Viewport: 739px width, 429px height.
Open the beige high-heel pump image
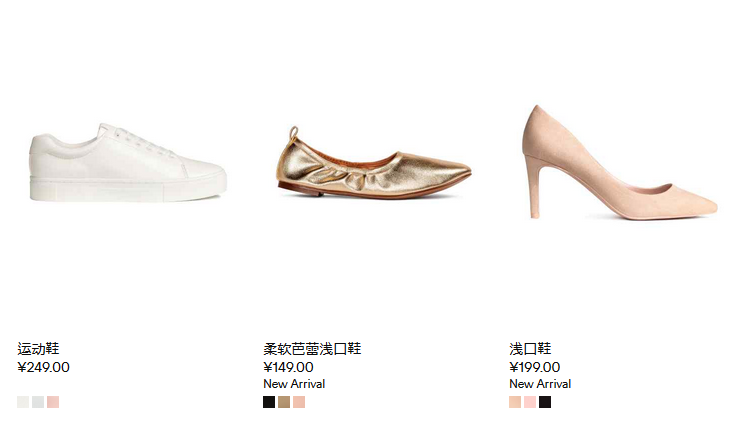click(620, 162)
